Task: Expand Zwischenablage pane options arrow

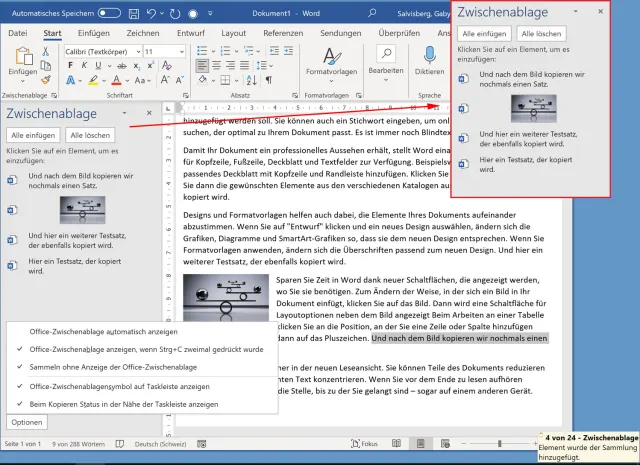Action: click(123, 114)
